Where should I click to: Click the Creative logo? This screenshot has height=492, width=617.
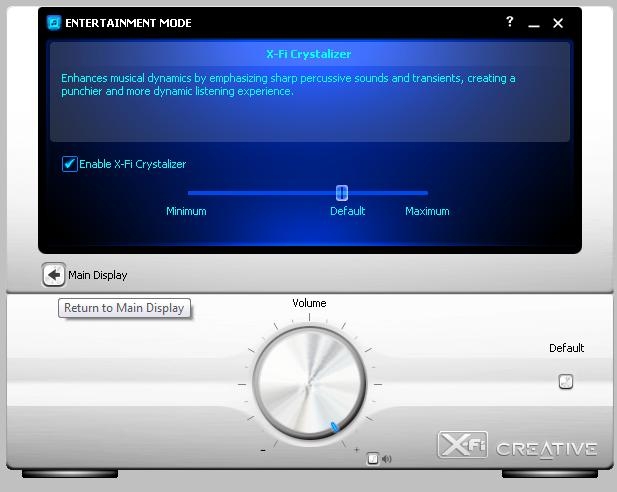click(x=547, y=449)
